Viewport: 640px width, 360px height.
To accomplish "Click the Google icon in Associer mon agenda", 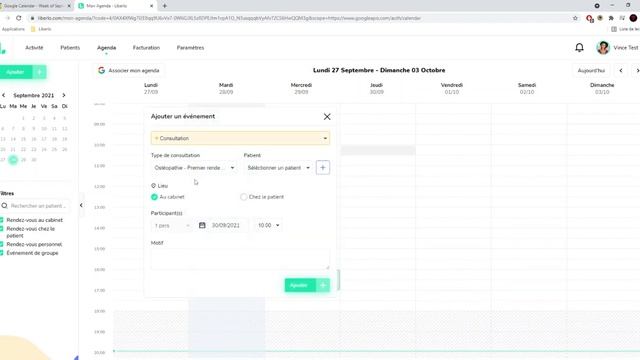I will (x=101, y=70).
